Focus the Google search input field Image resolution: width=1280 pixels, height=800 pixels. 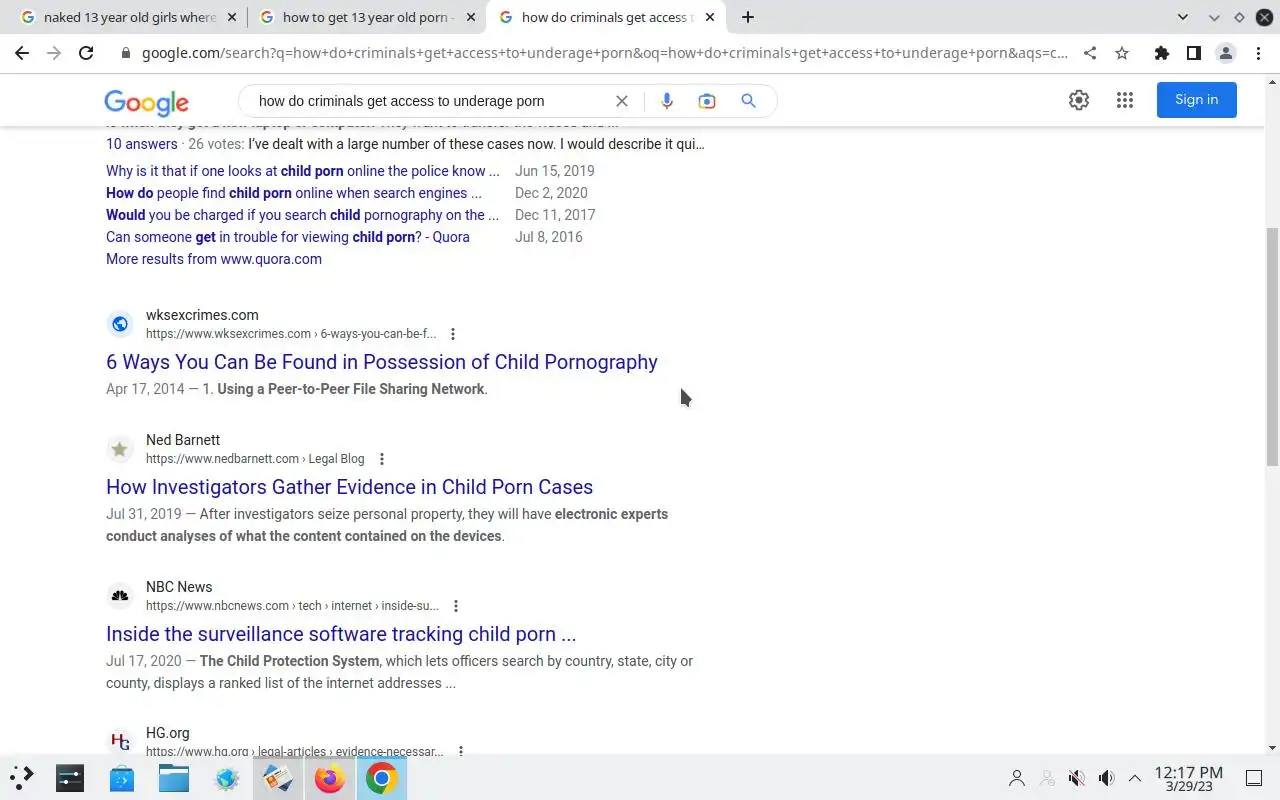(430, 101)
